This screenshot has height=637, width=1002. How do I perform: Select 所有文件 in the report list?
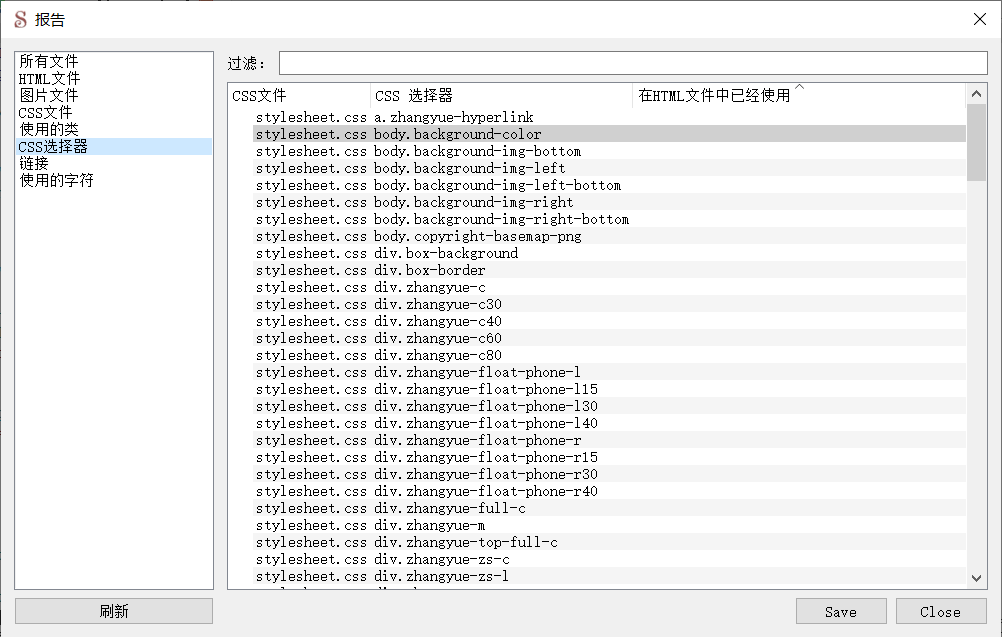(x=49, y=62)
